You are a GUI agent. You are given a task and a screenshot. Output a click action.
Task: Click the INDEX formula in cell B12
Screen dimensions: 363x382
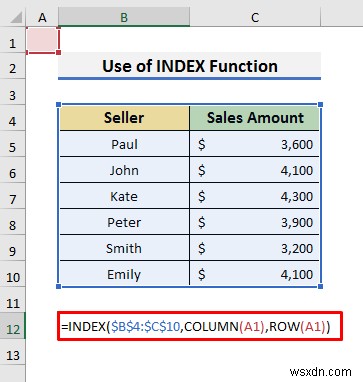pos(200,326)
